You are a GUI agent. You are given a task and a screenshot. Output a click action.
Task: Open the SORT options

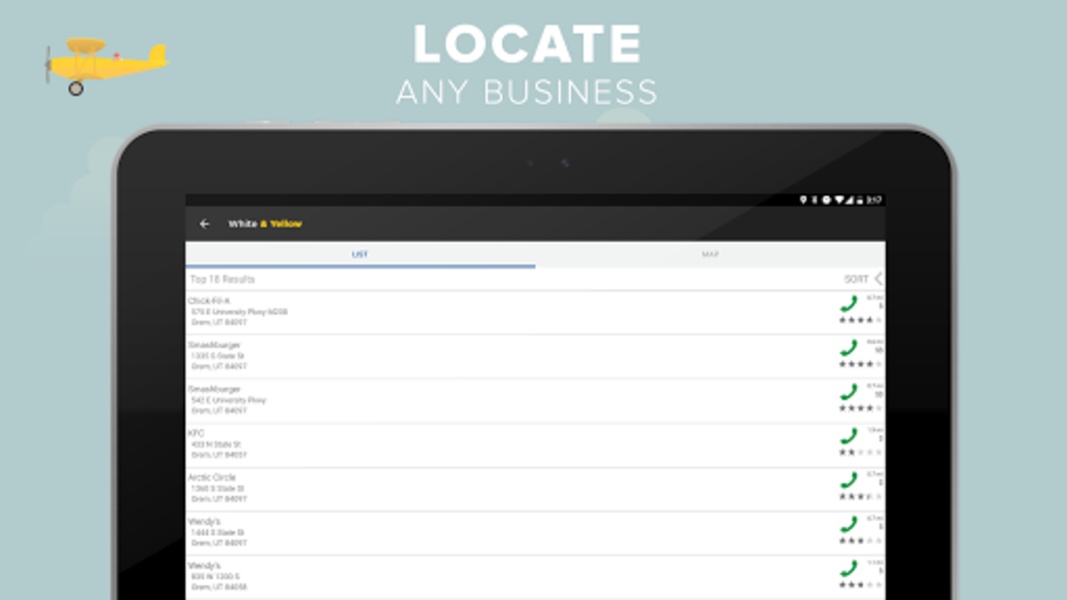(x=864, y=279)
